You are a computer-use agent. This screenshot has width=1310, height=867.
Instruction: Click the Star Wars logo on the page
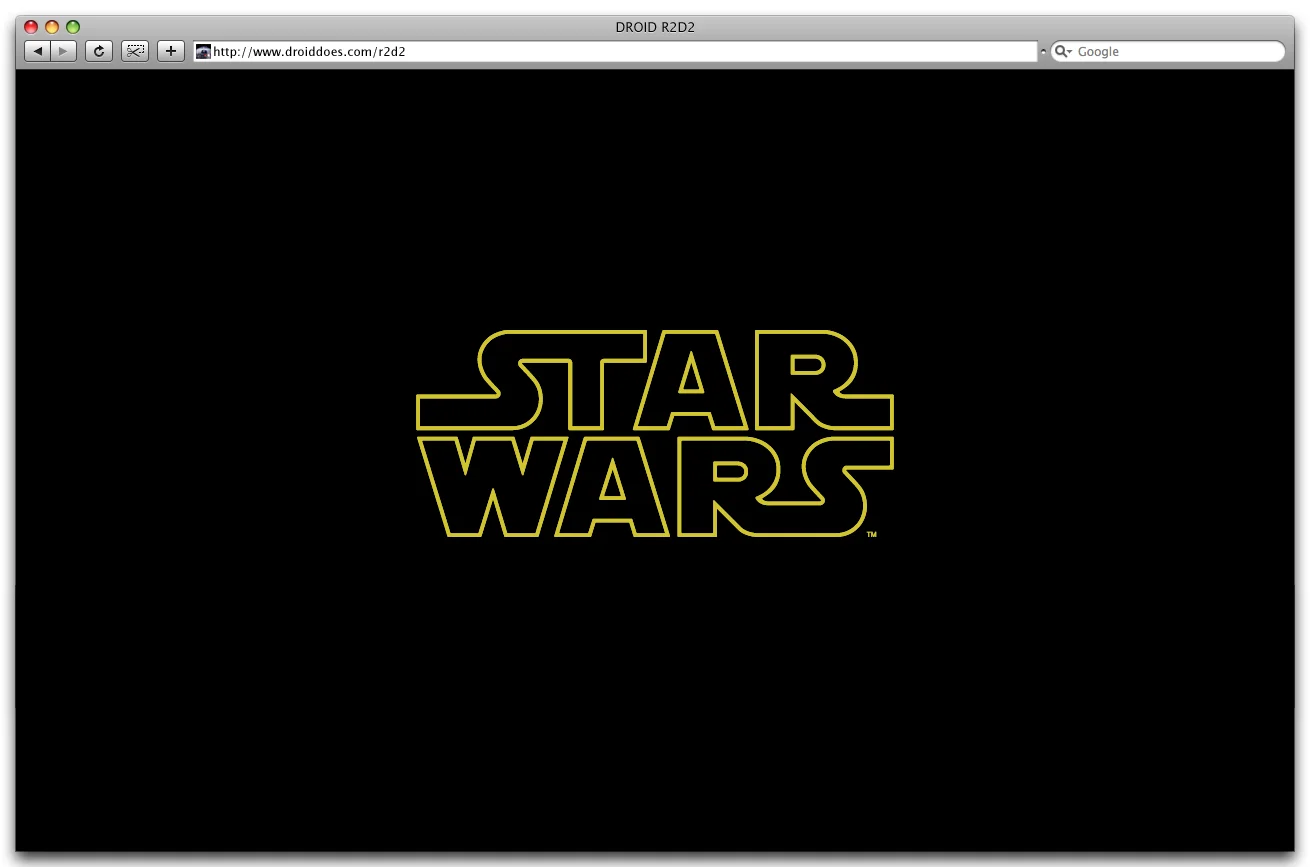655,434
